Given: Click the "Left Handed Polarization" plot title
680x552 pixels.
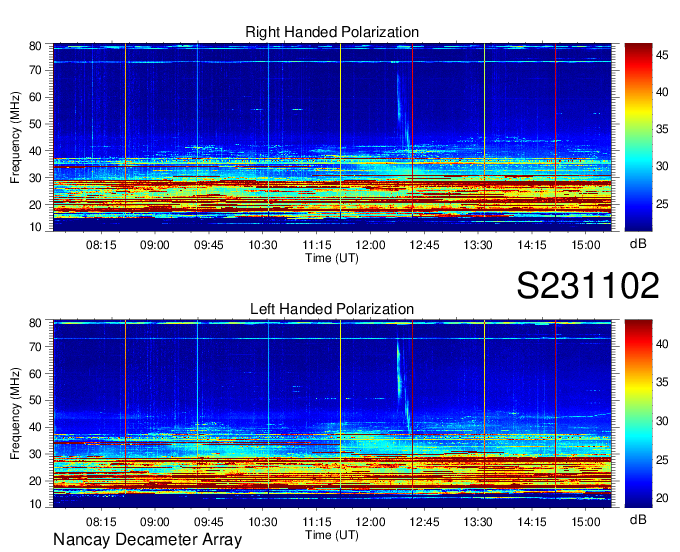Looking at the screenshot, I should 332,309.
